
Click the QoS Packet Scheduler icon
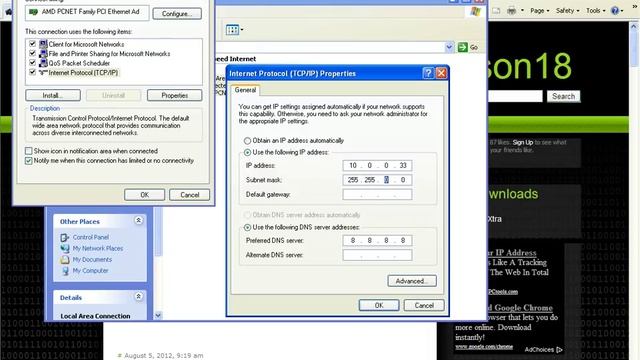click(x=43, y=63)
